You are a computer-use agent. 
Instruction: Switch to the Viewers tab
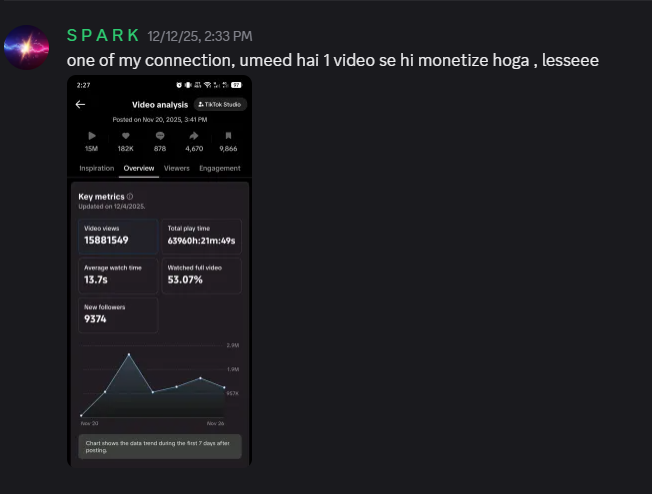coord(177,168)
